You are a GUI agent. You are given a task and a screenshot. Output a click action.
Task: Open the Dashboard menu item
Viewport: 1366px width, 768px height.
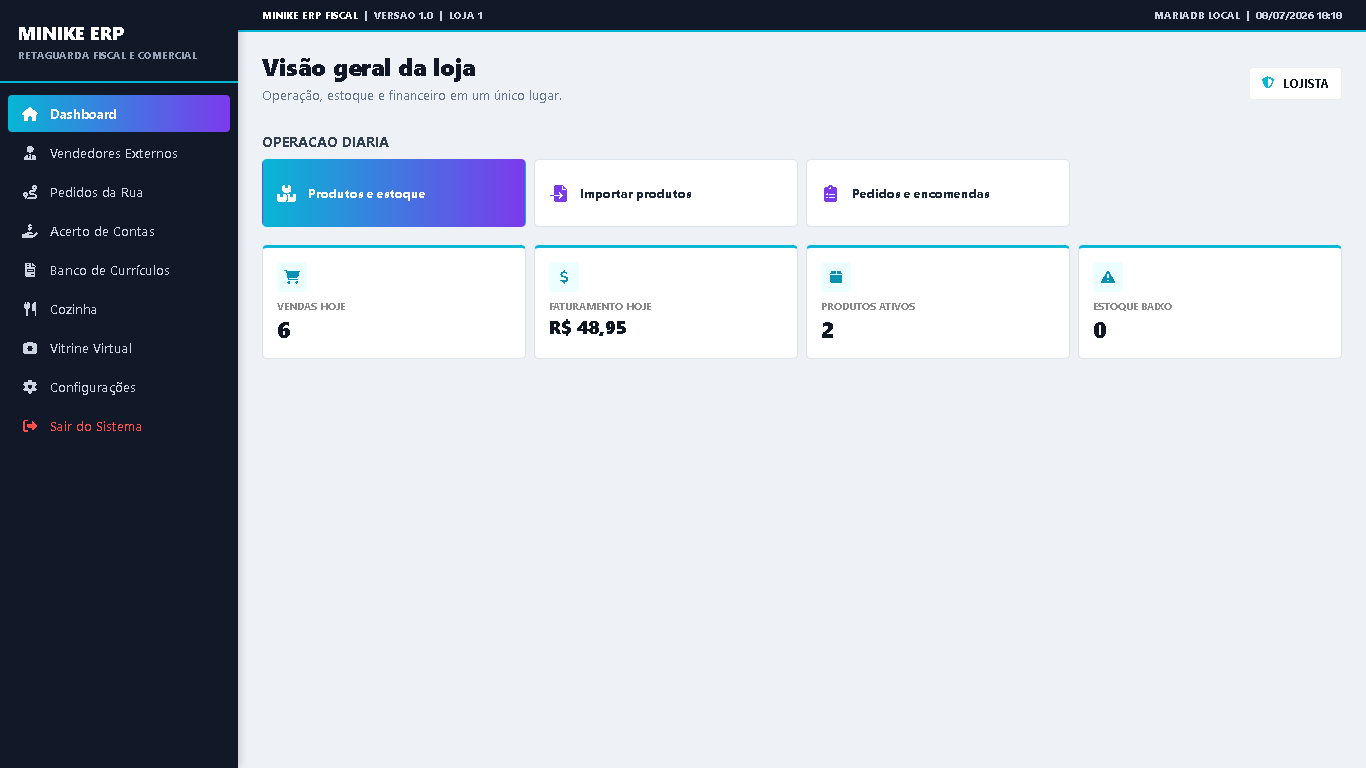pyautogui.click(x=119, y=114)
